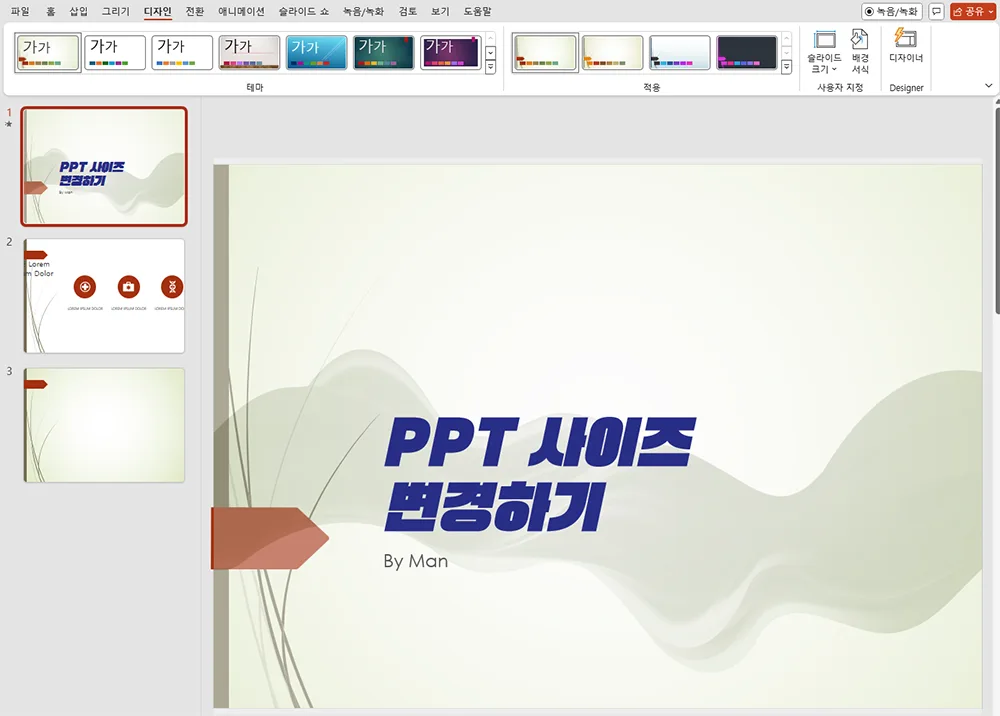Switch to the light blue variant style

[679, 52]
